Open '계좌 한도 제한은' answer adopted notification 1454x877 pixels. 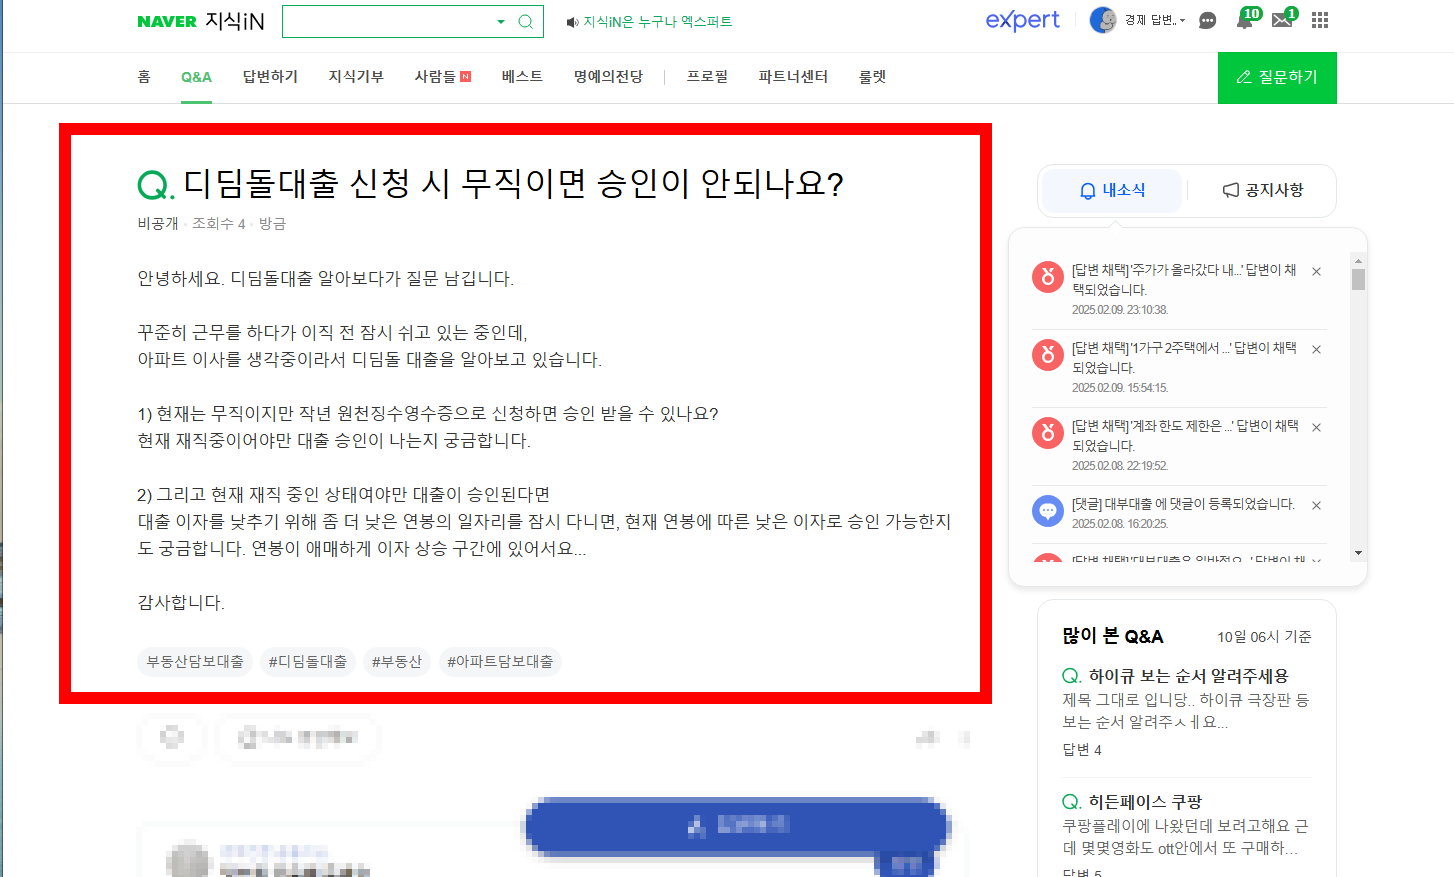tap(1185, 436)
